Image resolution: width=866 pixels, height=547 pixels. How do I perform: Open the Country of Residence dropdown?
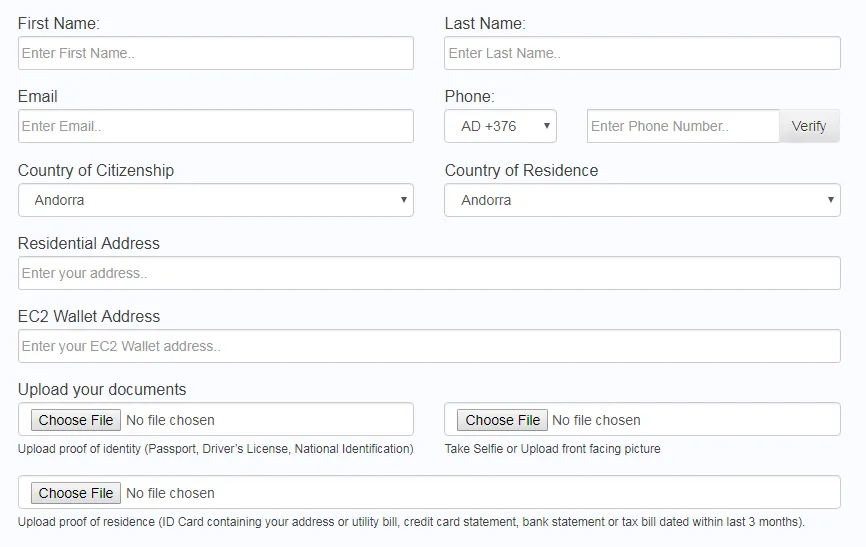[x=642, y=200]
